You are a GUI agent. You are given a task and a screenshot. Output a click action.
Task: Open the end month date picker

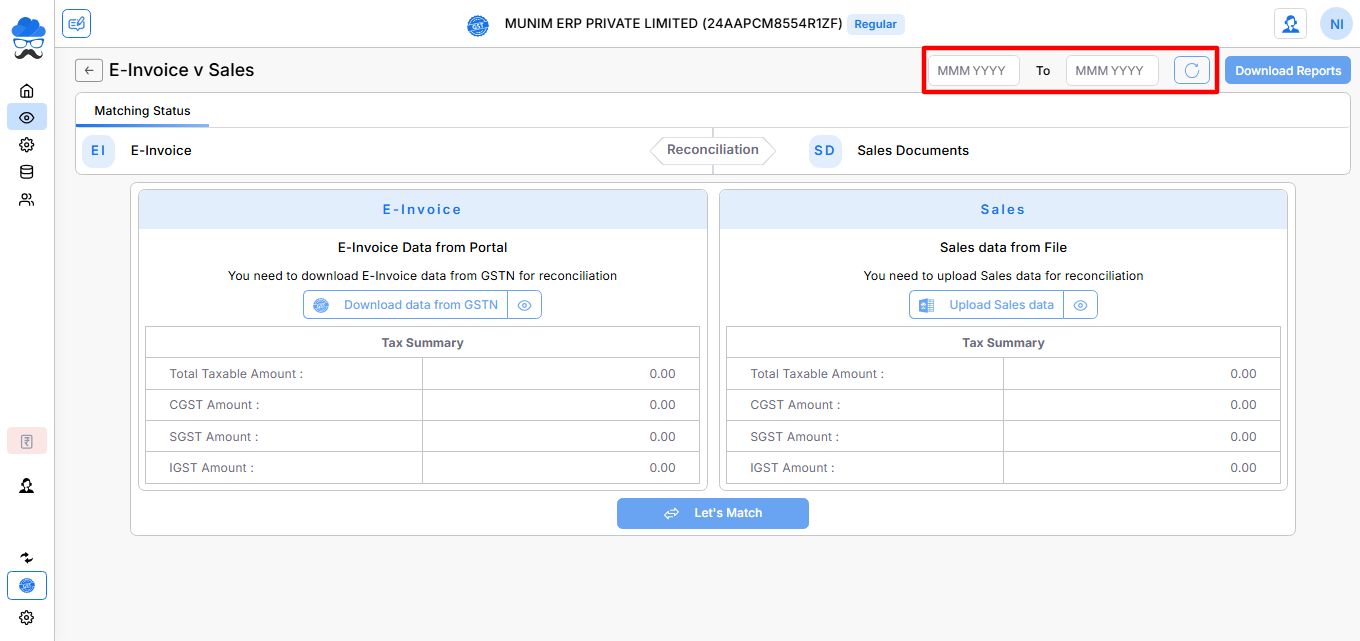click(x=1111, y=71)
